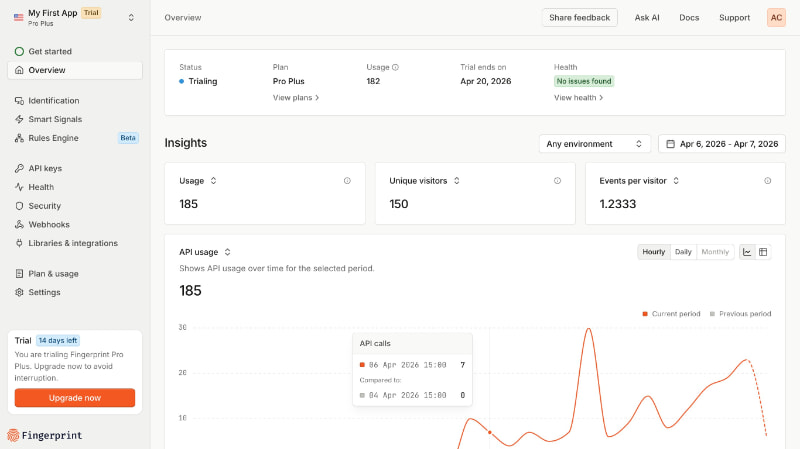Image resolution: width=800 pixels, height=449 pixels.
Task: Follow the View plans link
Action: coord(296,97)
